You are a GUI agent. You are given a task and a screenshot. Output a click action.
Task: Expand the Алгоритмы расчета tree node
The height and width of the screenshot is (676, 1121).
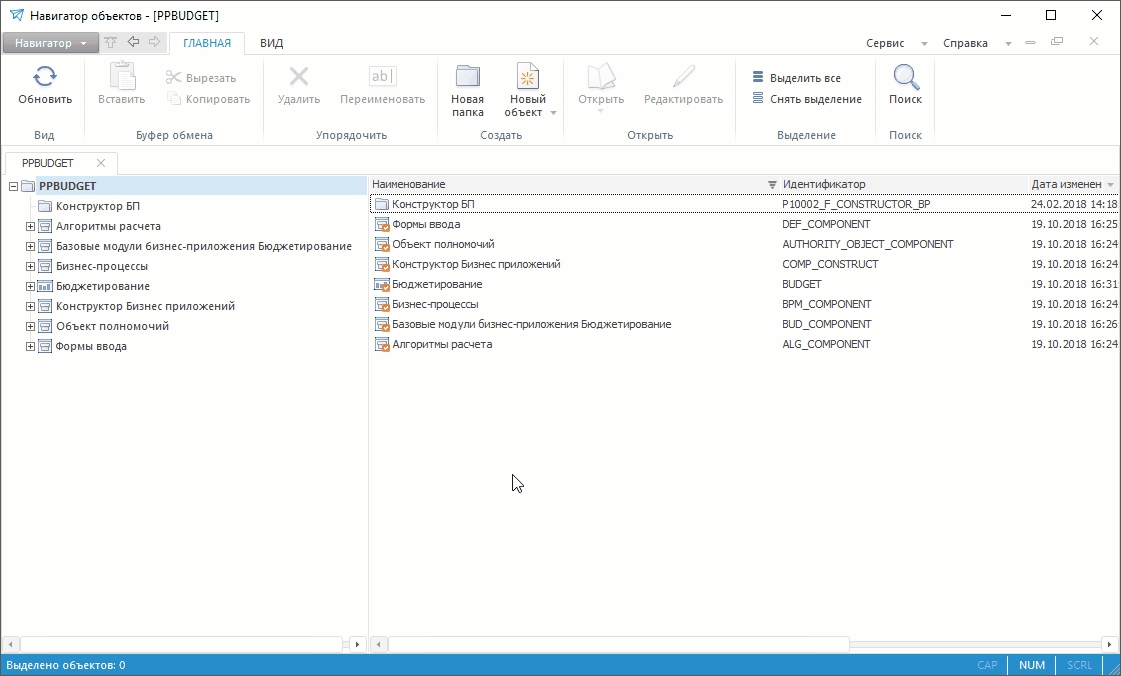(30, 226)
